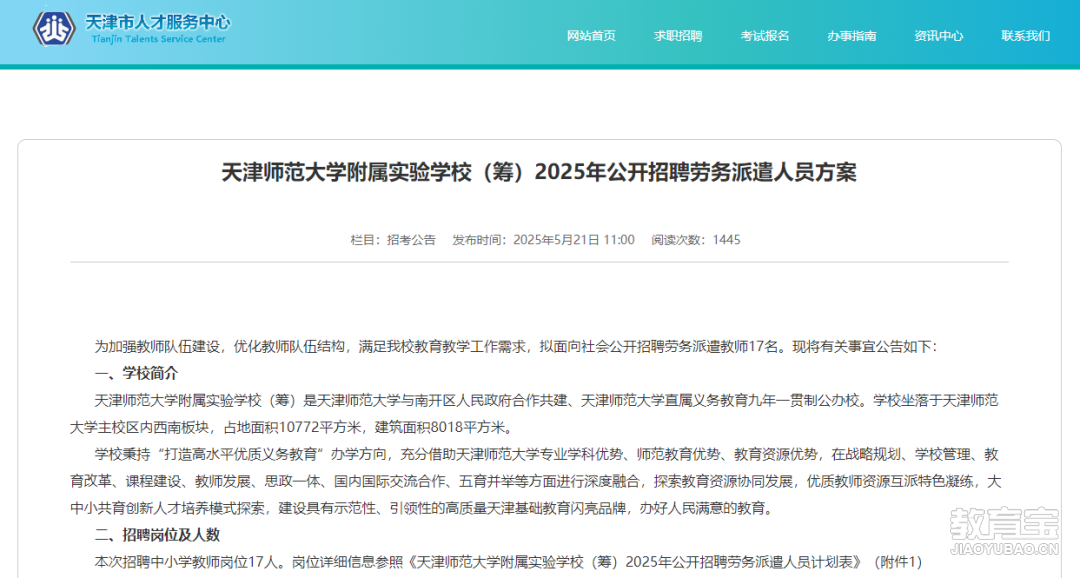Open the 考试报名 menu item

765,36
